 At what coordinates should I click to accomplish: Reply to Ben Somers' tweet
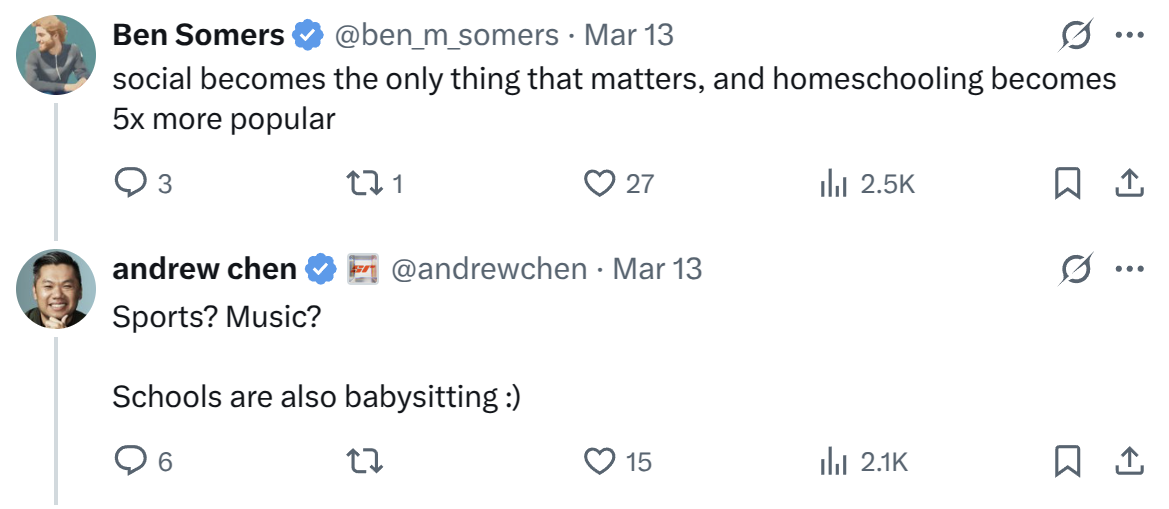coord(131,183)
